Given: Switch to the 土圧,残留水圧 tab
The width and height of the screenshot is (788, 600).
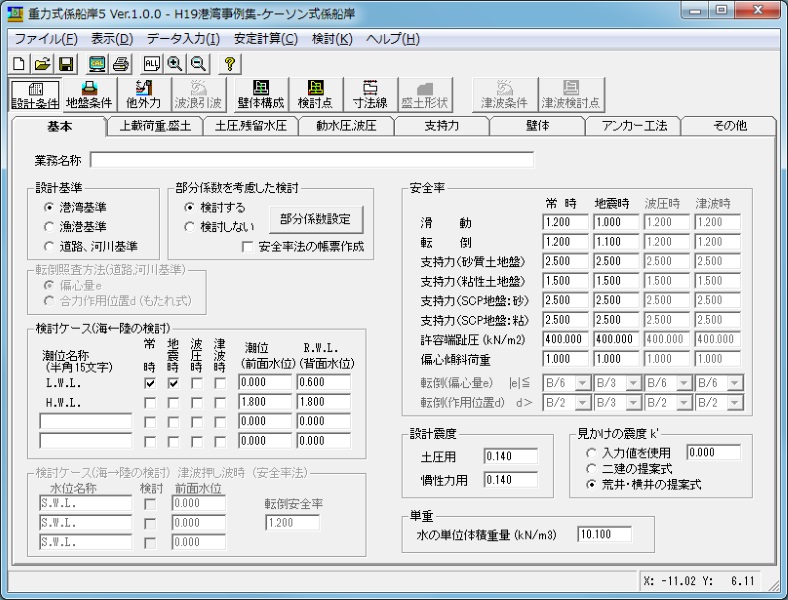Looking at the screenshot, I should click(x=252, y=127).
